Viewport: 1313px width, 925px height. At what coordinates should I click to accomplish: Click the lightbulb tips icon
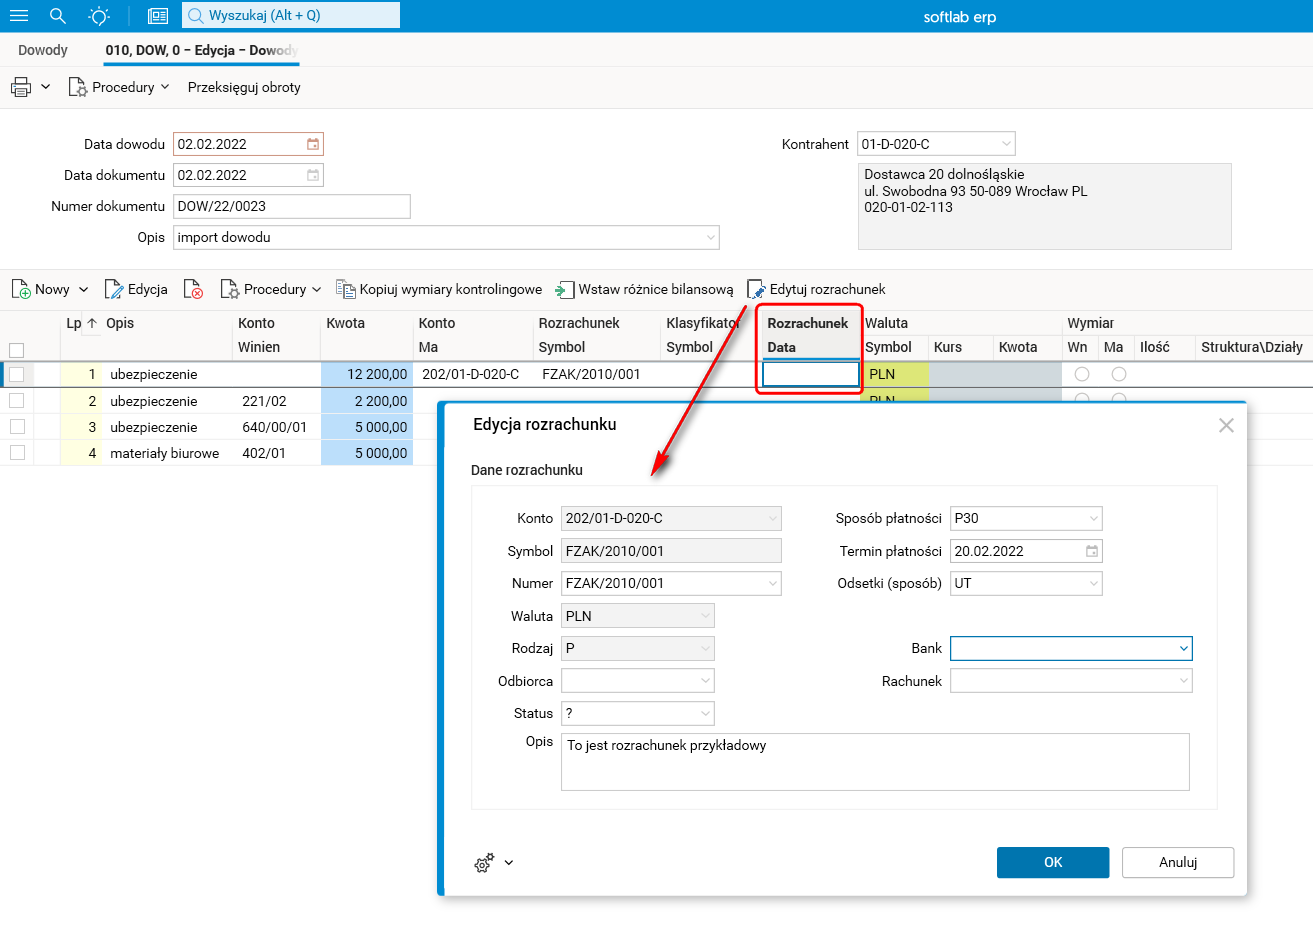tap(99, 16)
